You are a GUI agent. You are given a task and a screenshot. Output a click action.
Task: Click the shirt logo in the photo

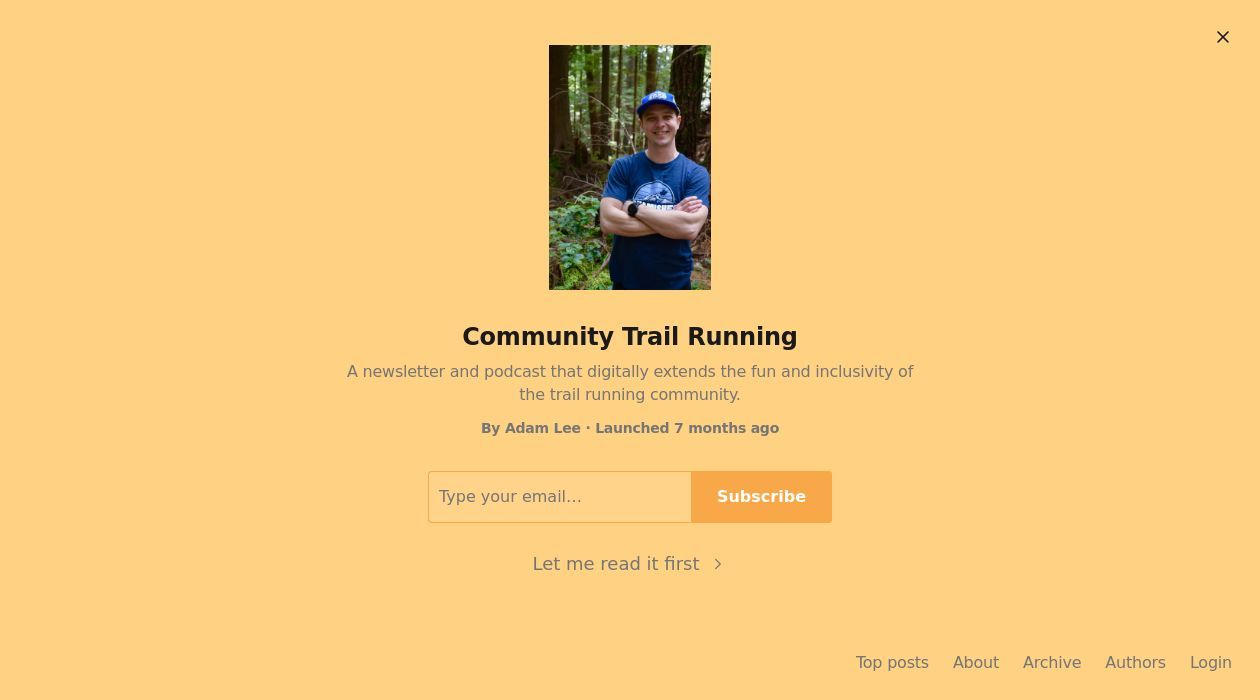pos(654,194)
